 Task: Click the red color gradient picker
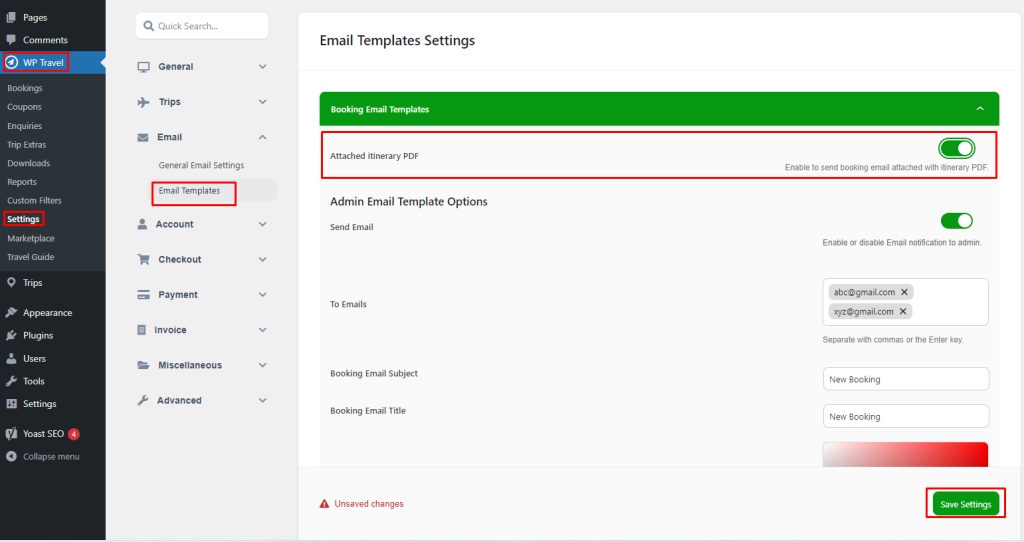point(905,454)
